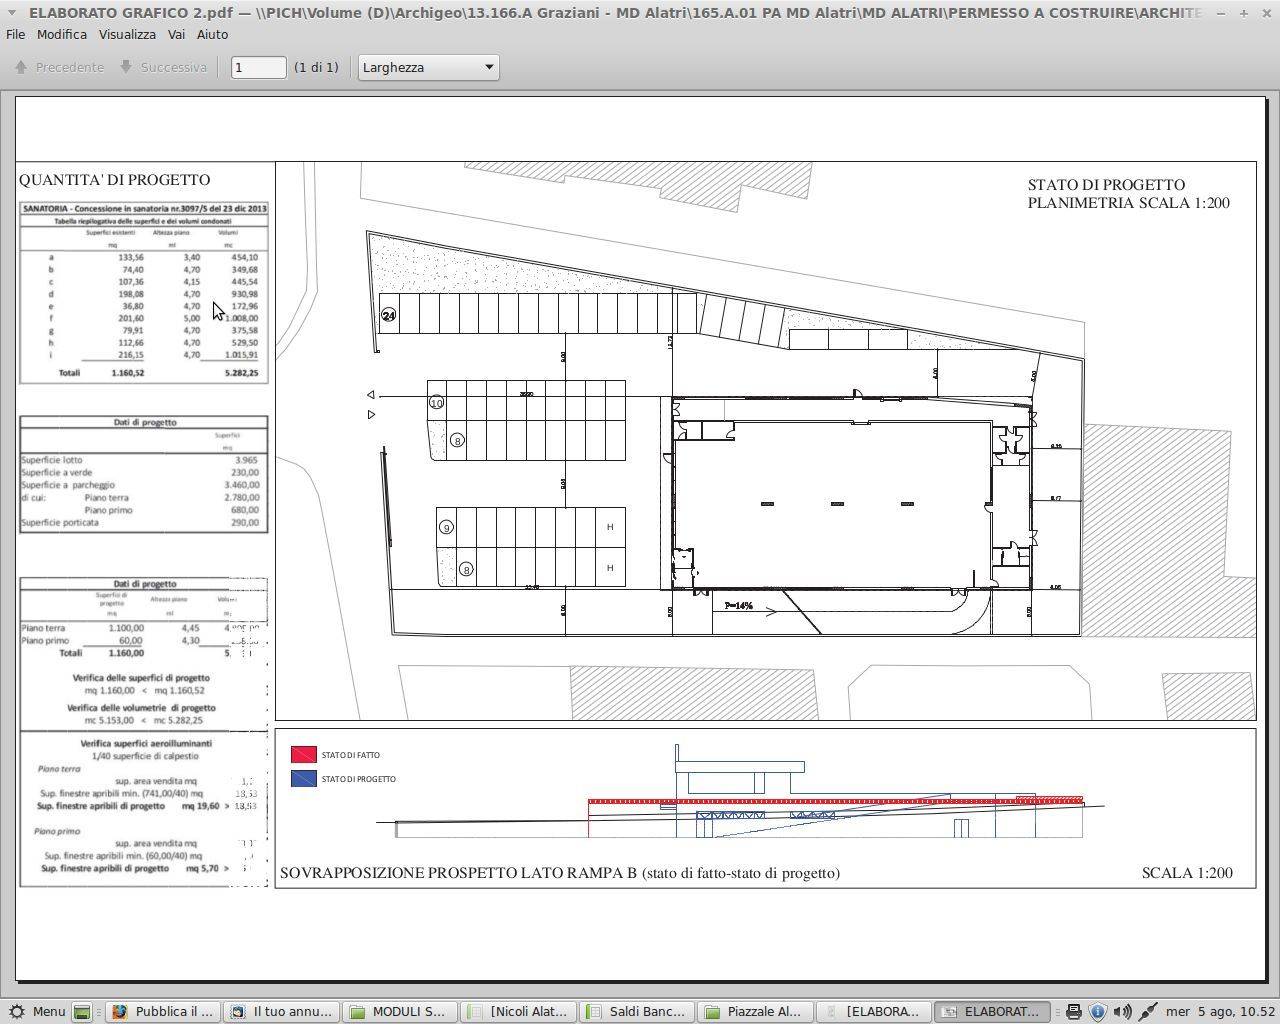Click the page number input field
1280x1024 pixels.
click(258, 67)
